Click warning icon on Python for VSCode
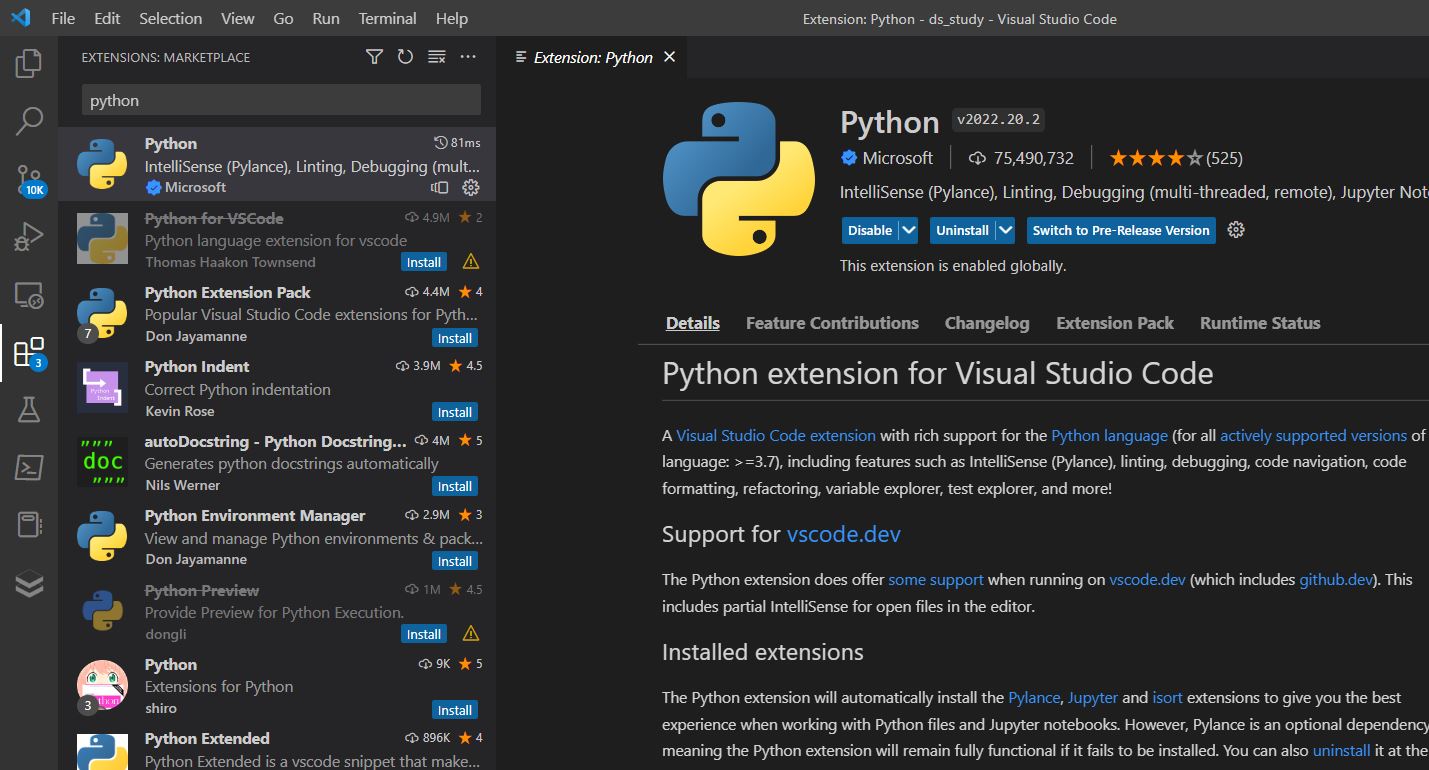1429x770 pixels. tap(471, 262)
